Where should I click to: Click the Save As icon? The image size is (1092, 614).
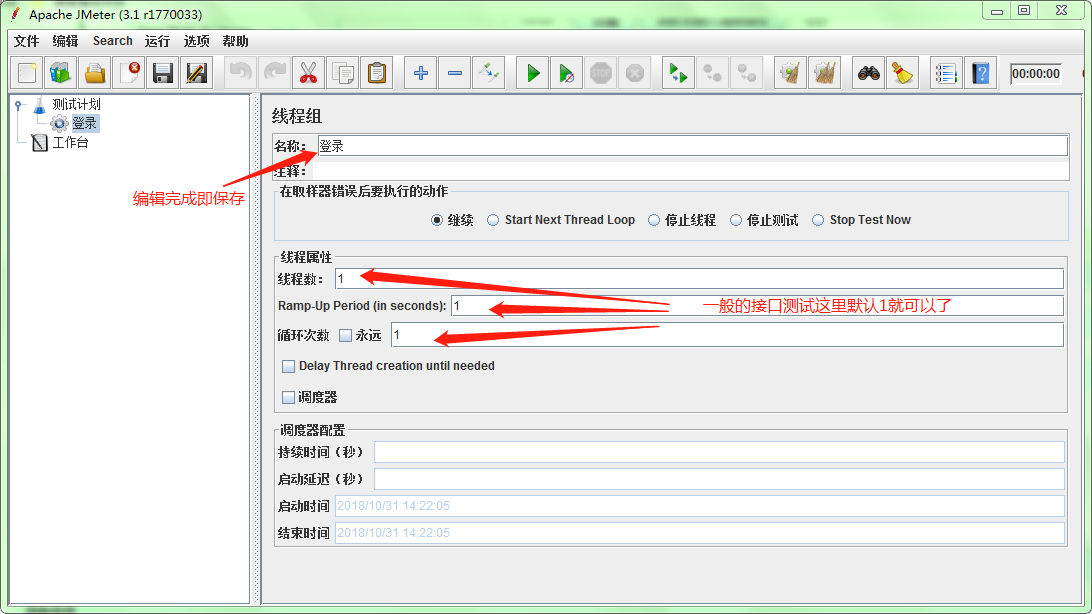[x=197, y=73]
